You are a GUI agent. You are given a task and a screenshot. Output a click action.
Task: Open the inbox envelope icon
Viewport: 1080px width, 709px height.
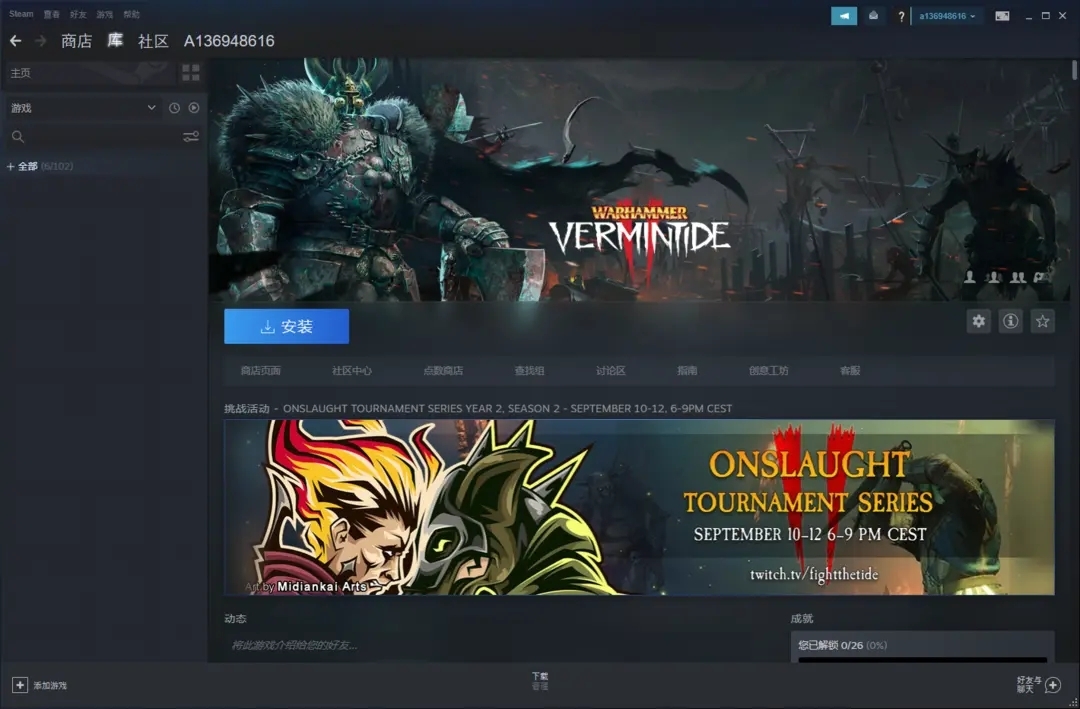[x=873, y=16]
